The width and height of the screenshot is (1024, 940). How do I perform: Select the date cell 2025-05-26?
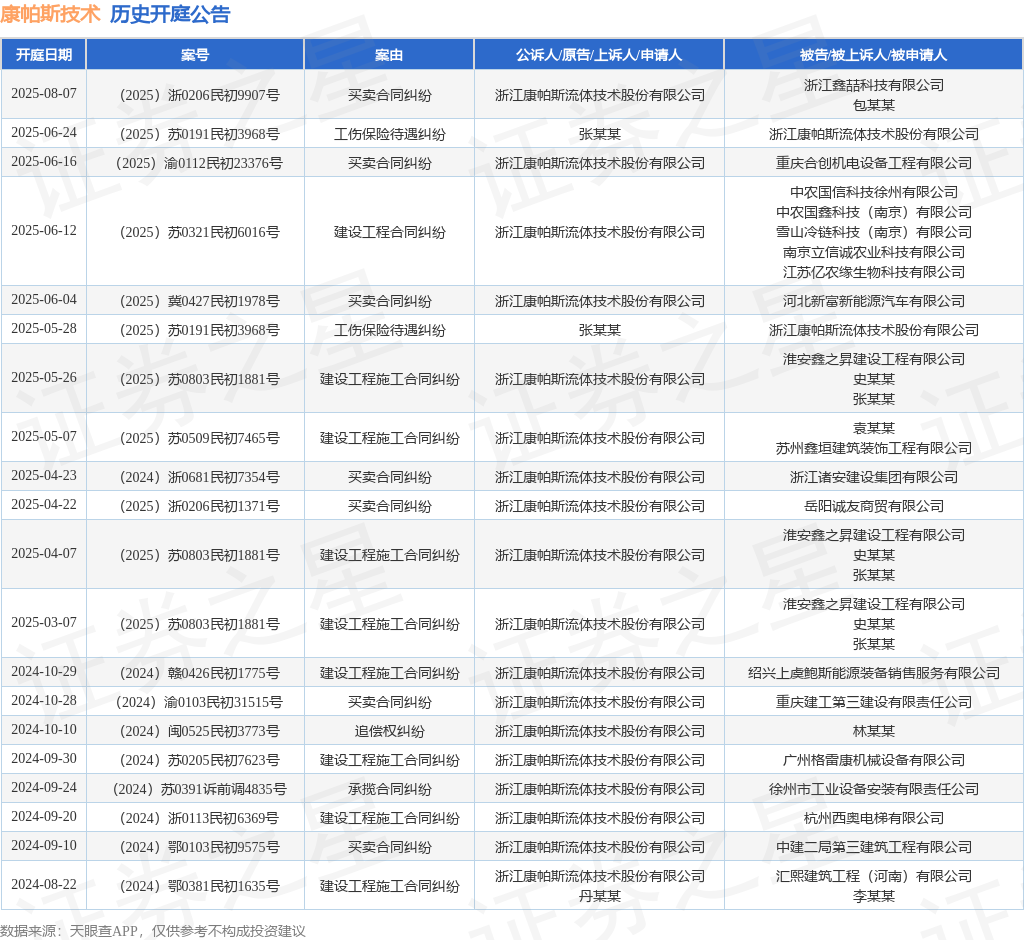coord(44,378)
